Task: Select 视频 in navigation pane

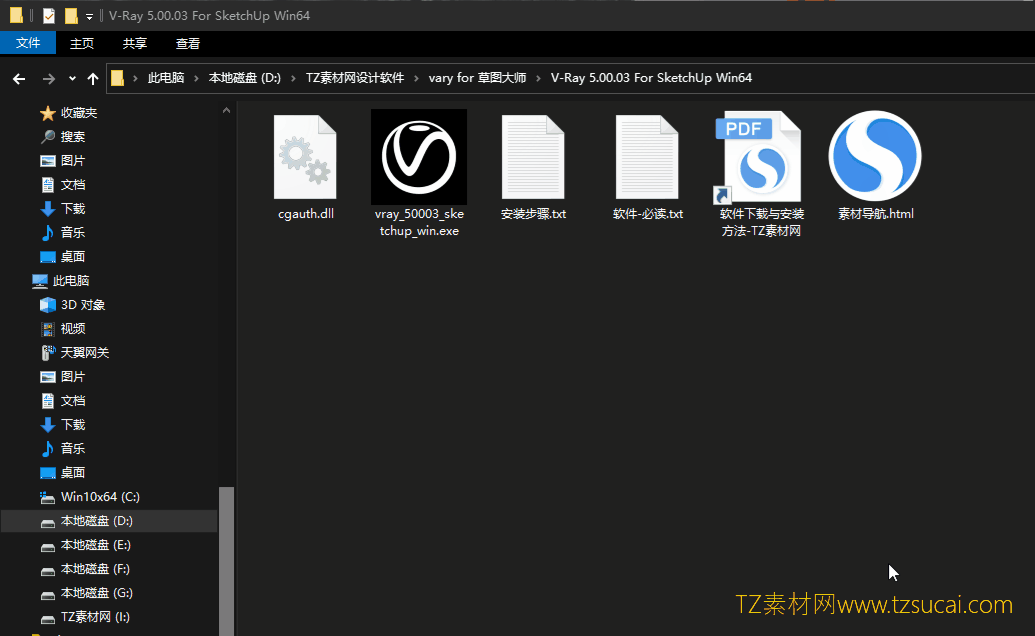Action: 73,329
